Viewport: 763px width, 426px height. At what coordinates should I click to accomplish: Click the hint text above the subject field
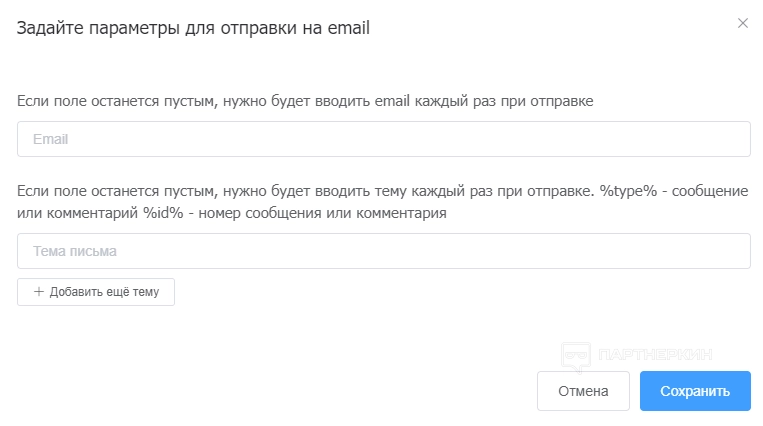[300, 190]
